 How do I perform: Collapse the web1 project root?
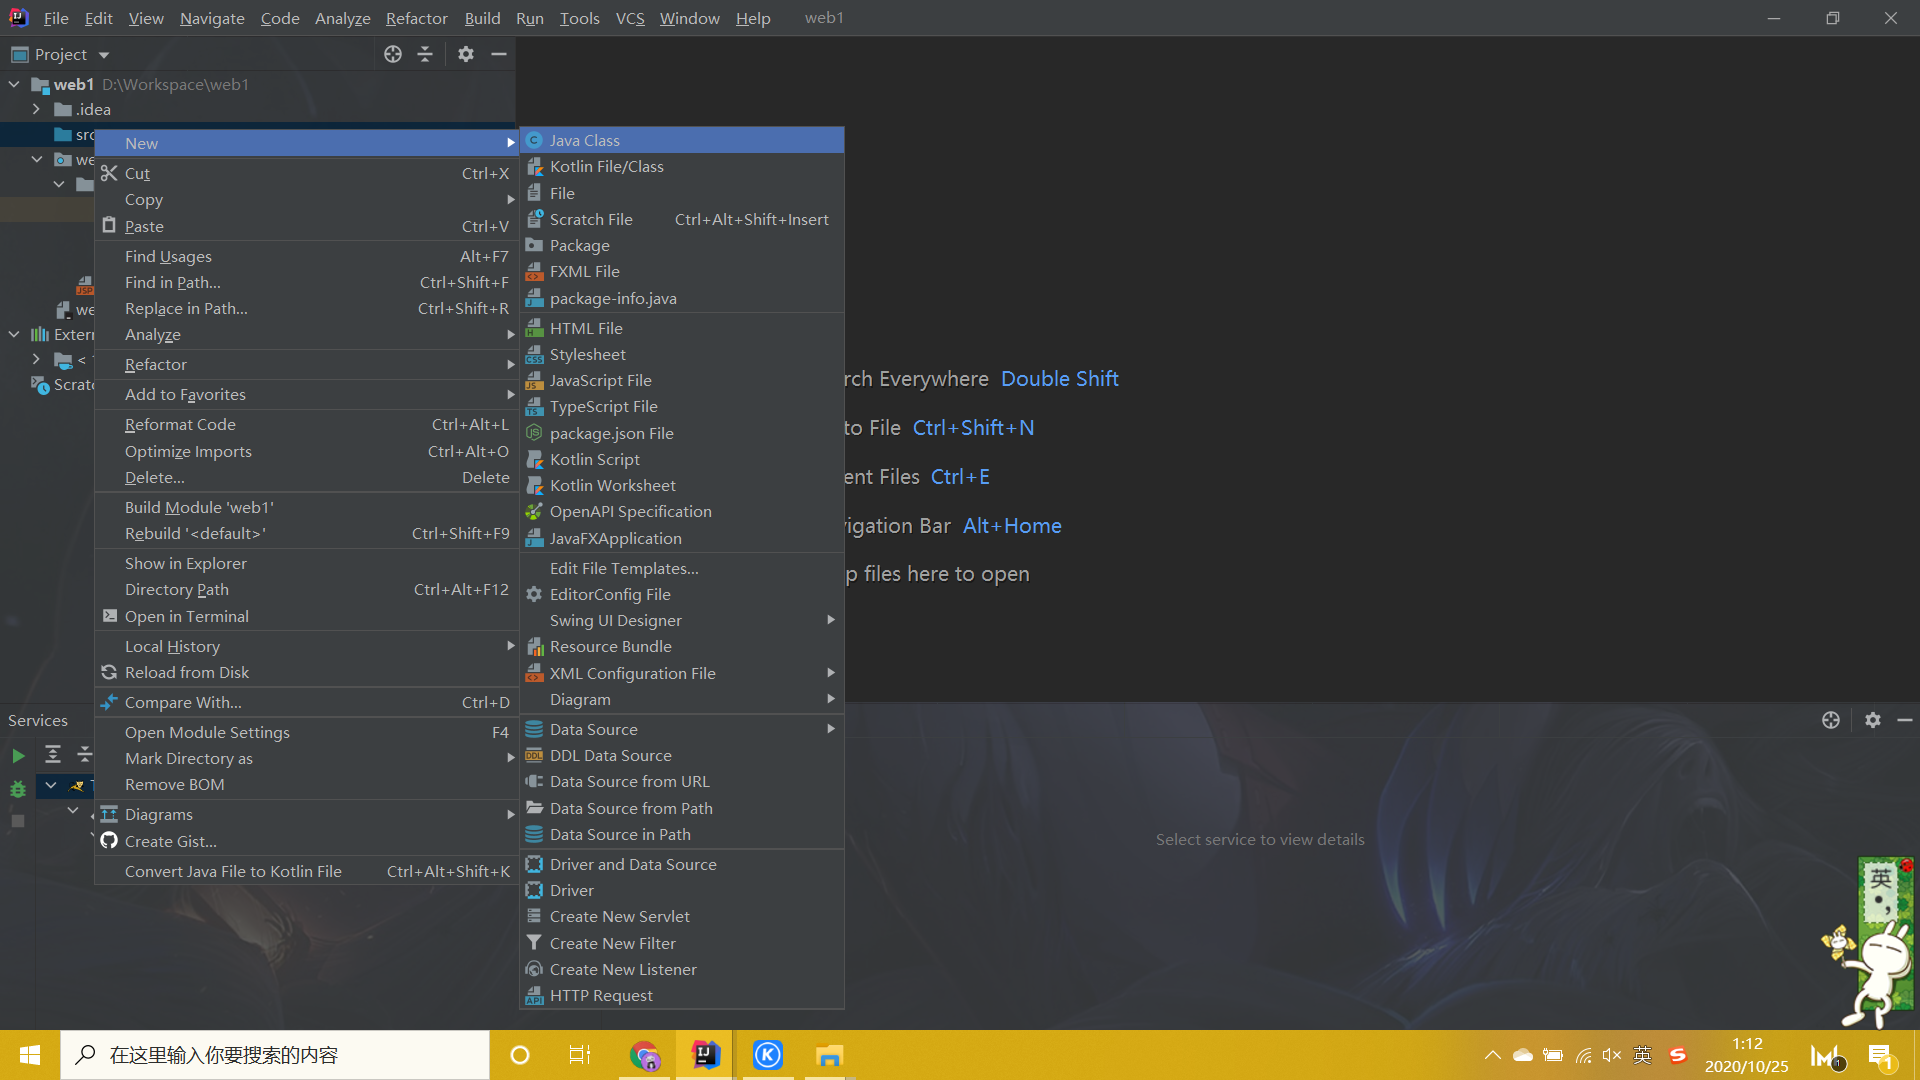pos(14,84)
